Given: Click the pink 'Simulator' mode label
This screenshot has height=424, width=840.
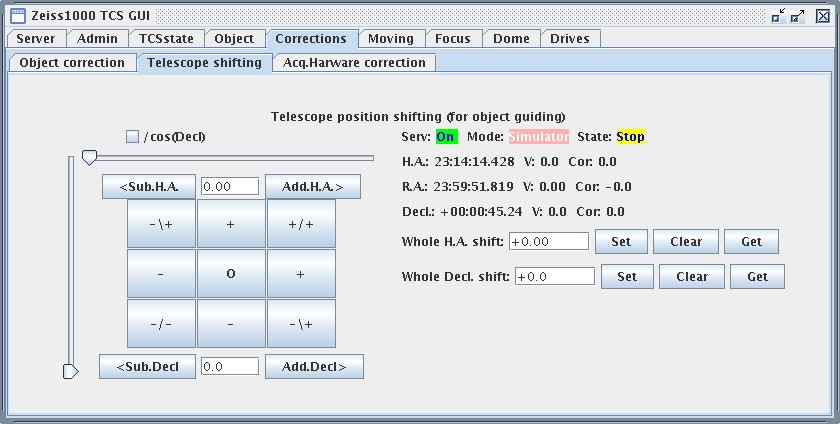Looking at the screenshot, I should (x=538, y=137).
